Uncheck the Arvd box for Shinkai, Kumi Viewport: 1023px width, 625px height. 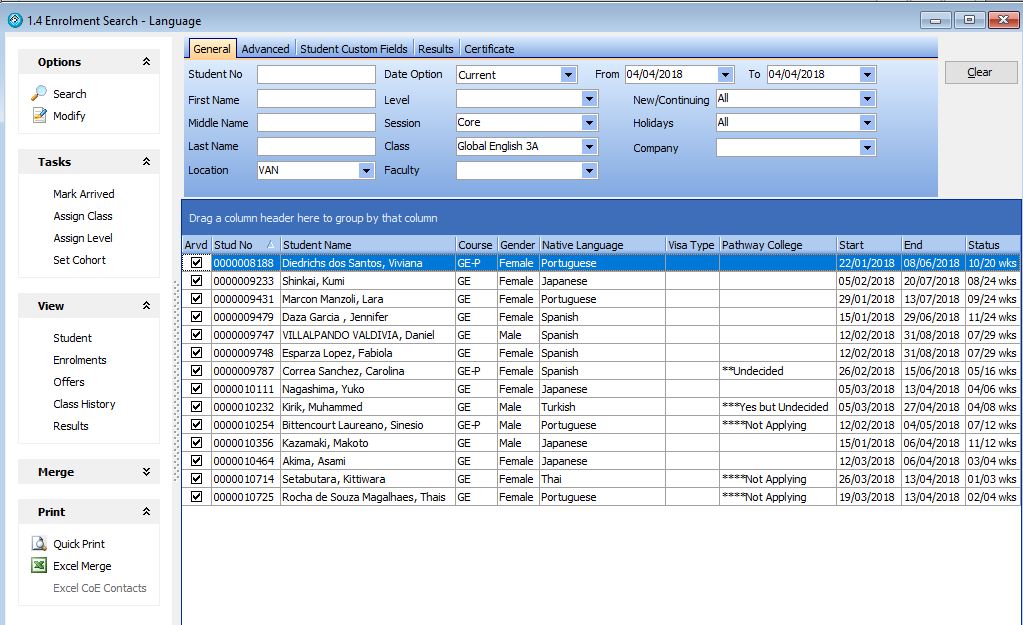coord(196,281)
